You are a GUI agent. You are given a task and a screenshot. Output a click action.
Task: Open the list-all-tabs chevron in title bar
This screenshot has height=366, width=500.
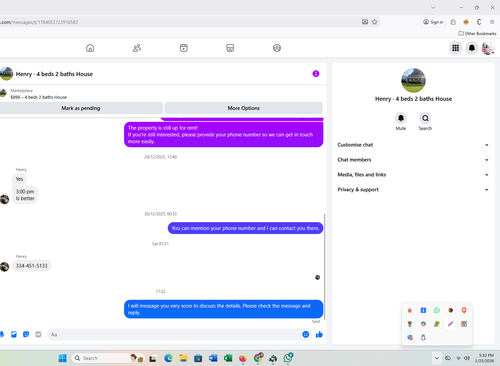click(x=433, y=7)
